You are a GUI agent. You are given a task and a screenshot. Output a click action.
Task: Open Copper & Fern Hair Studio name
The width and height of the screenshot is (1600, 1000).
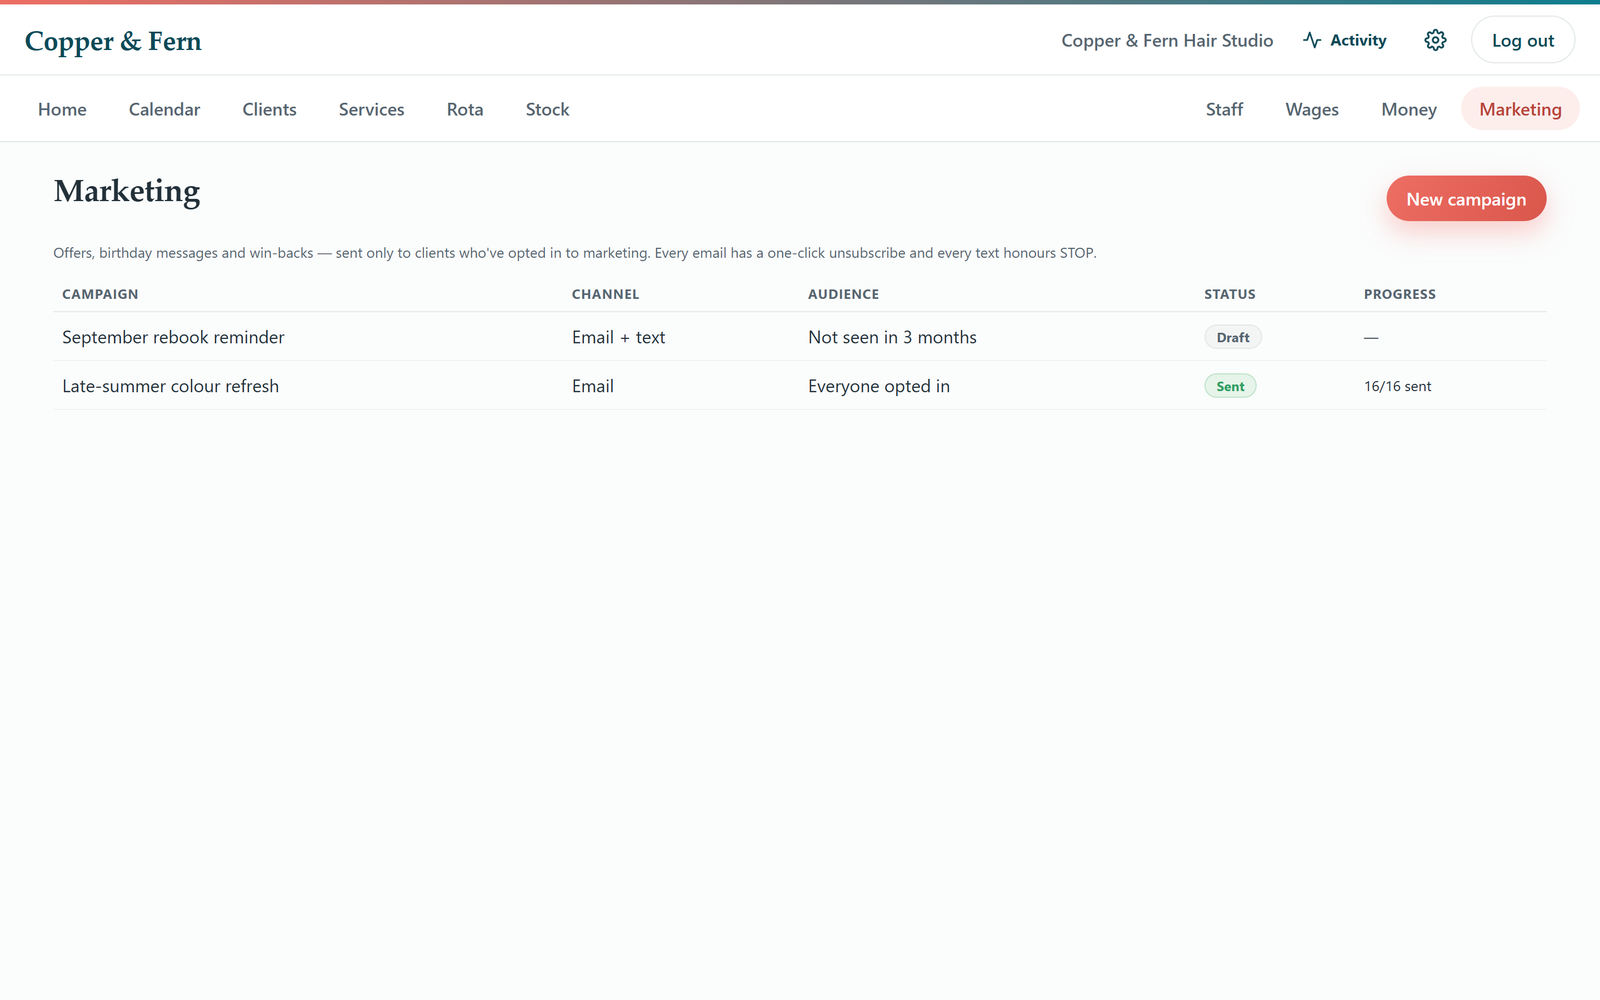1167,40
